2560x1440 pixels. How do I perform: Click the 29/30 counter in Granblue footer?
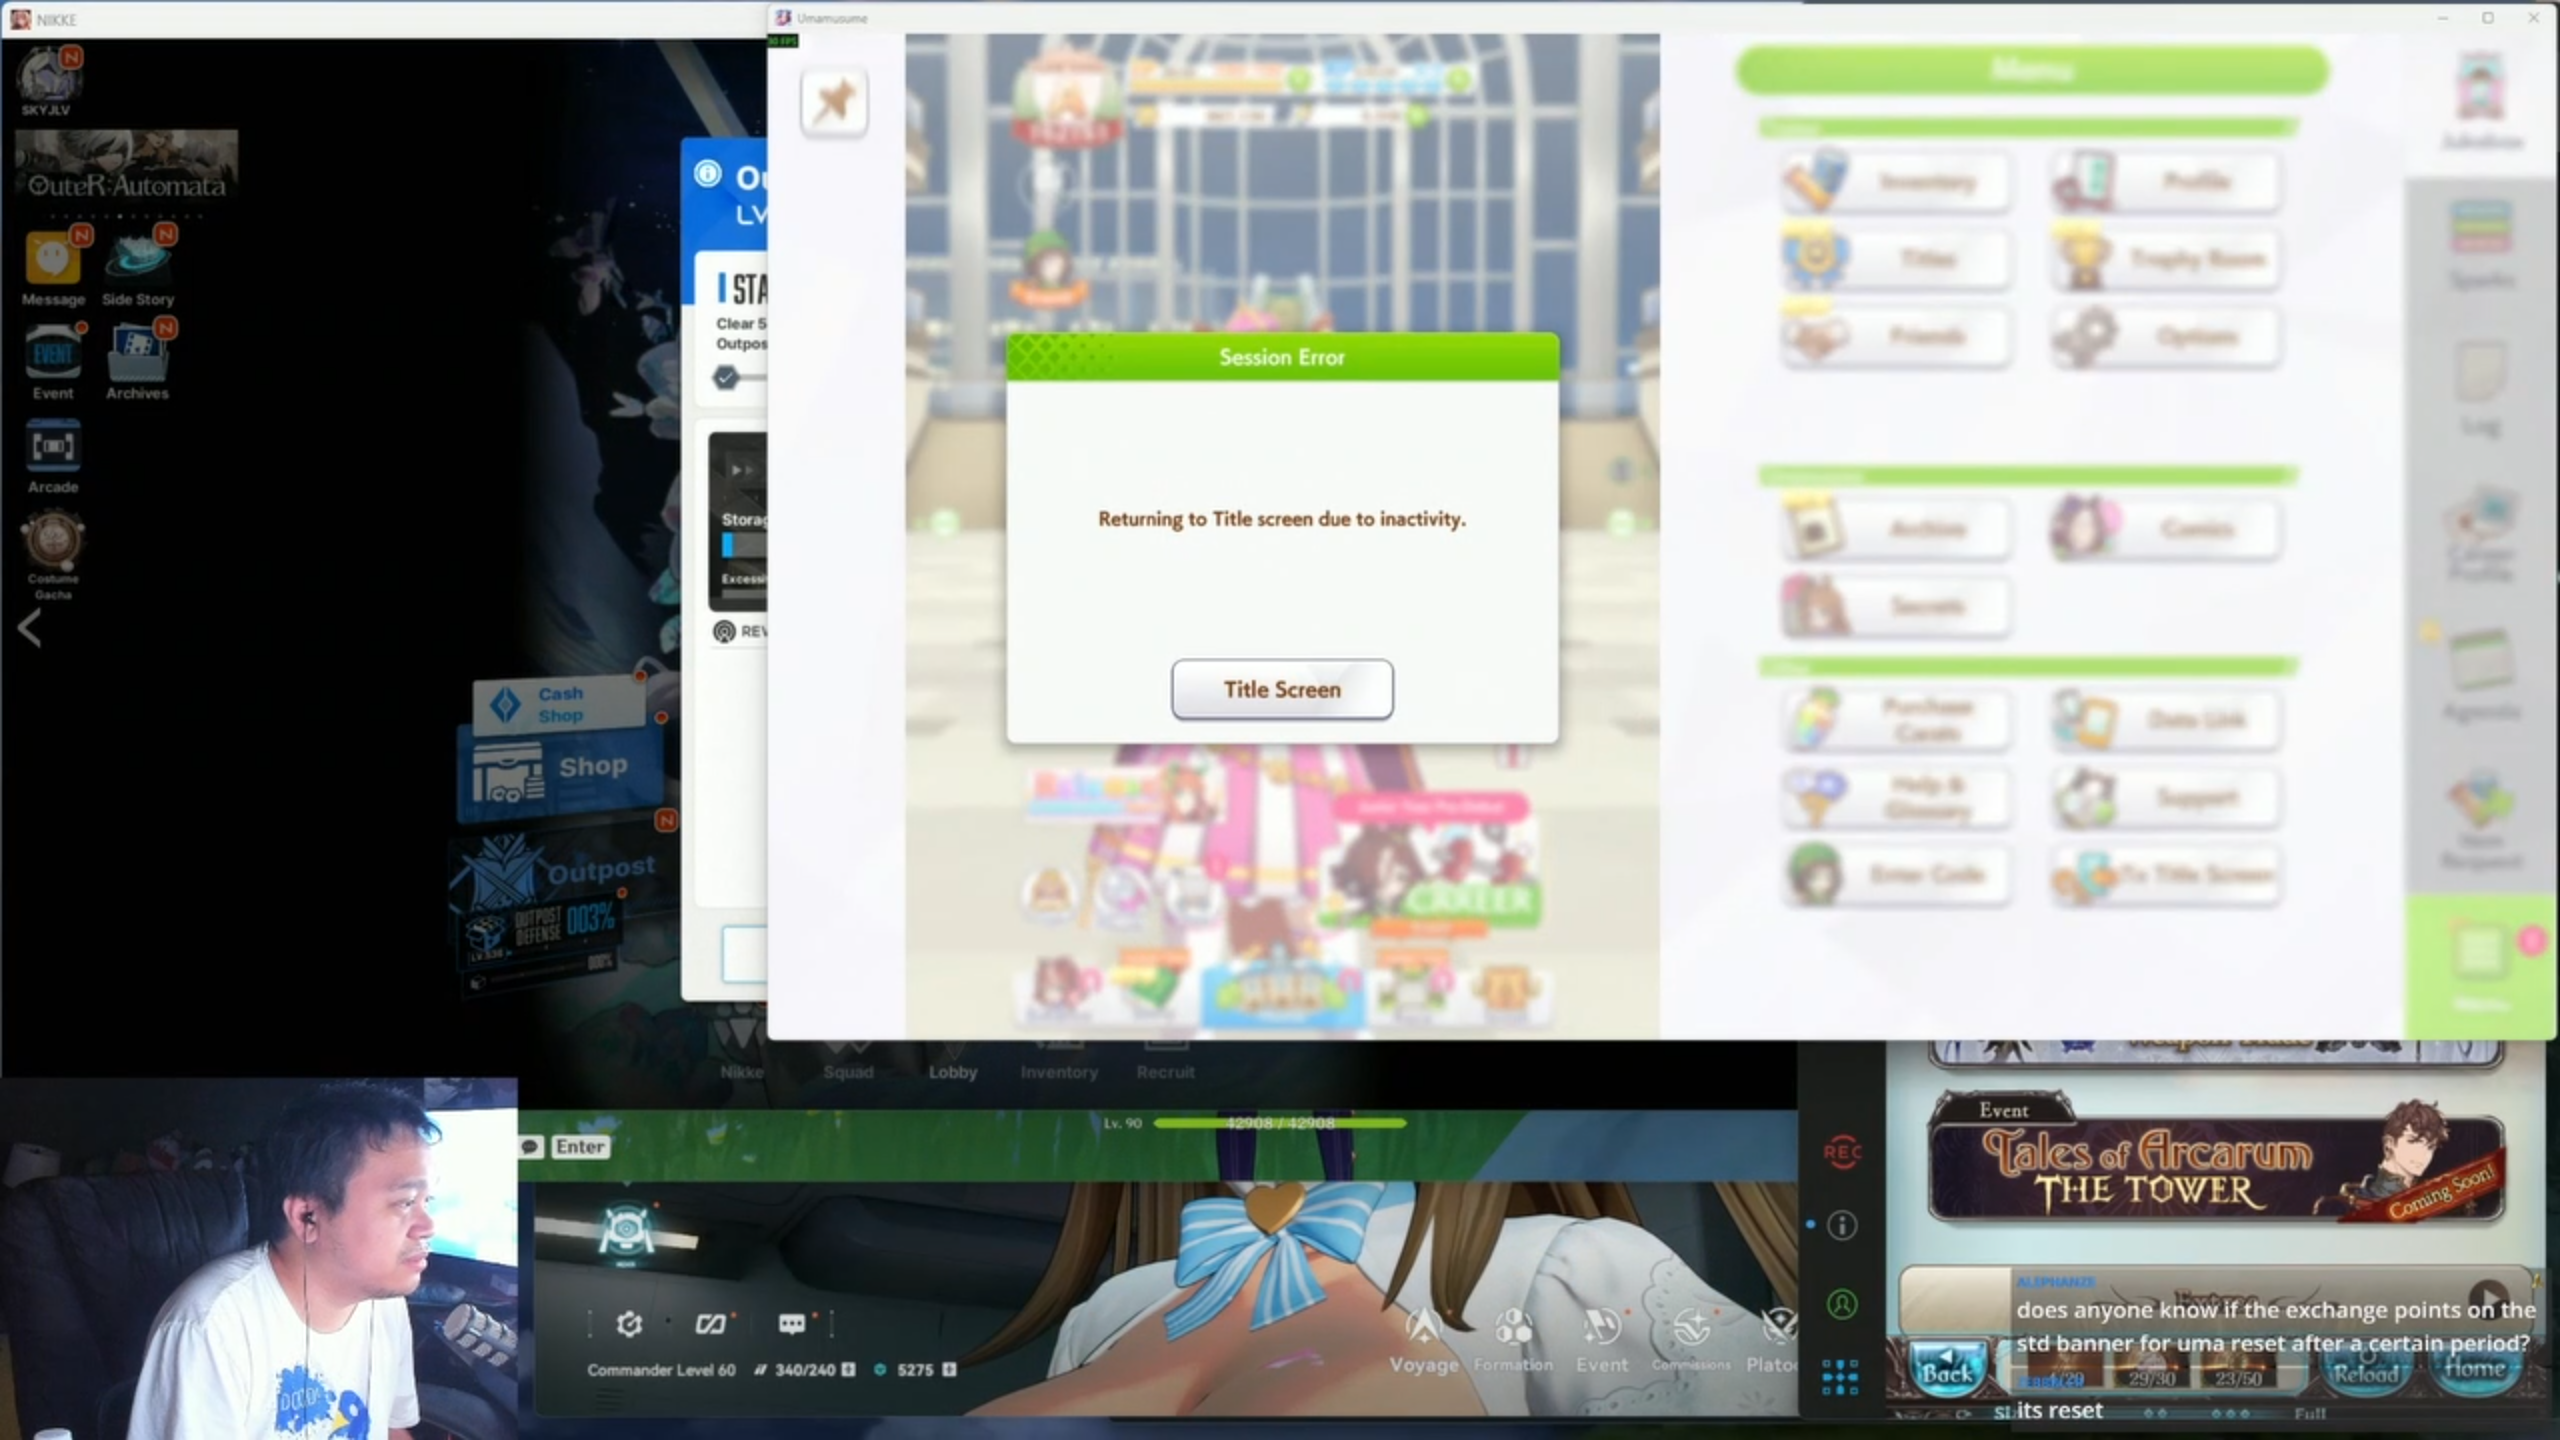click(2151, 1379)
